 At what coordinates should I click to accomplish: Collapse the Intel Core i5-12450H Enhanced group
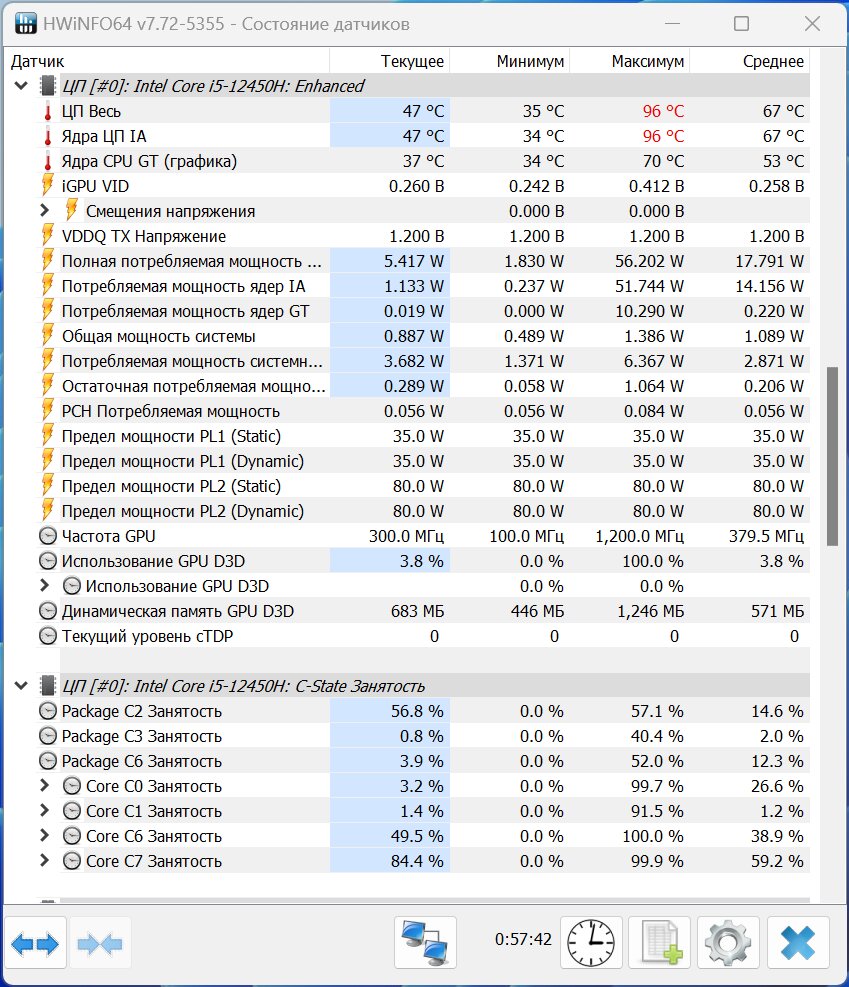click(x=21, y=86)
